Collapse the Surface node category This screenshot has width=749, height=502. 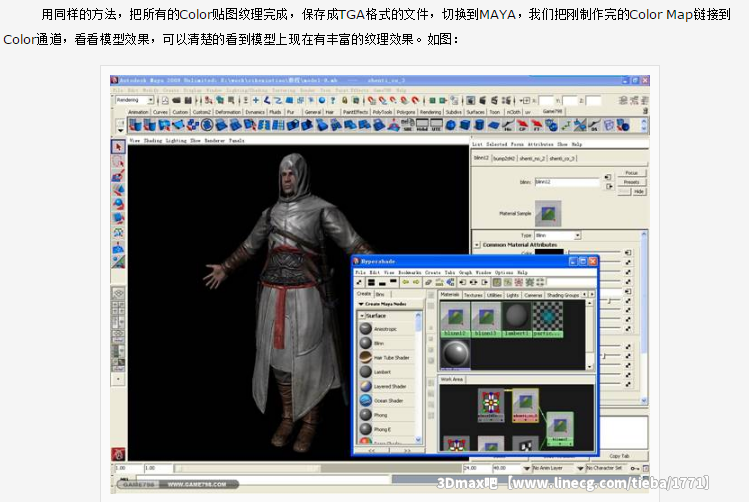point(362,316)
